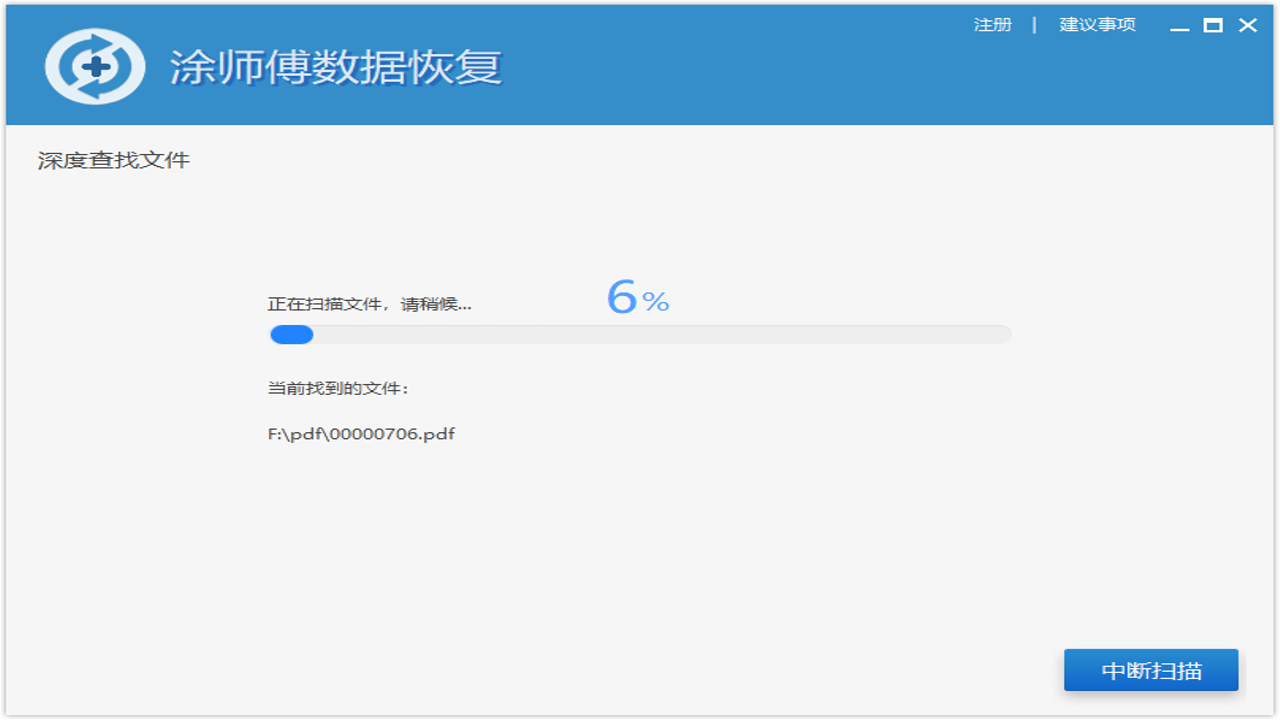This screenshot has height=720, width=1280.
Task: Click the 当前找到的文件 label
Action: click(338, 388)
